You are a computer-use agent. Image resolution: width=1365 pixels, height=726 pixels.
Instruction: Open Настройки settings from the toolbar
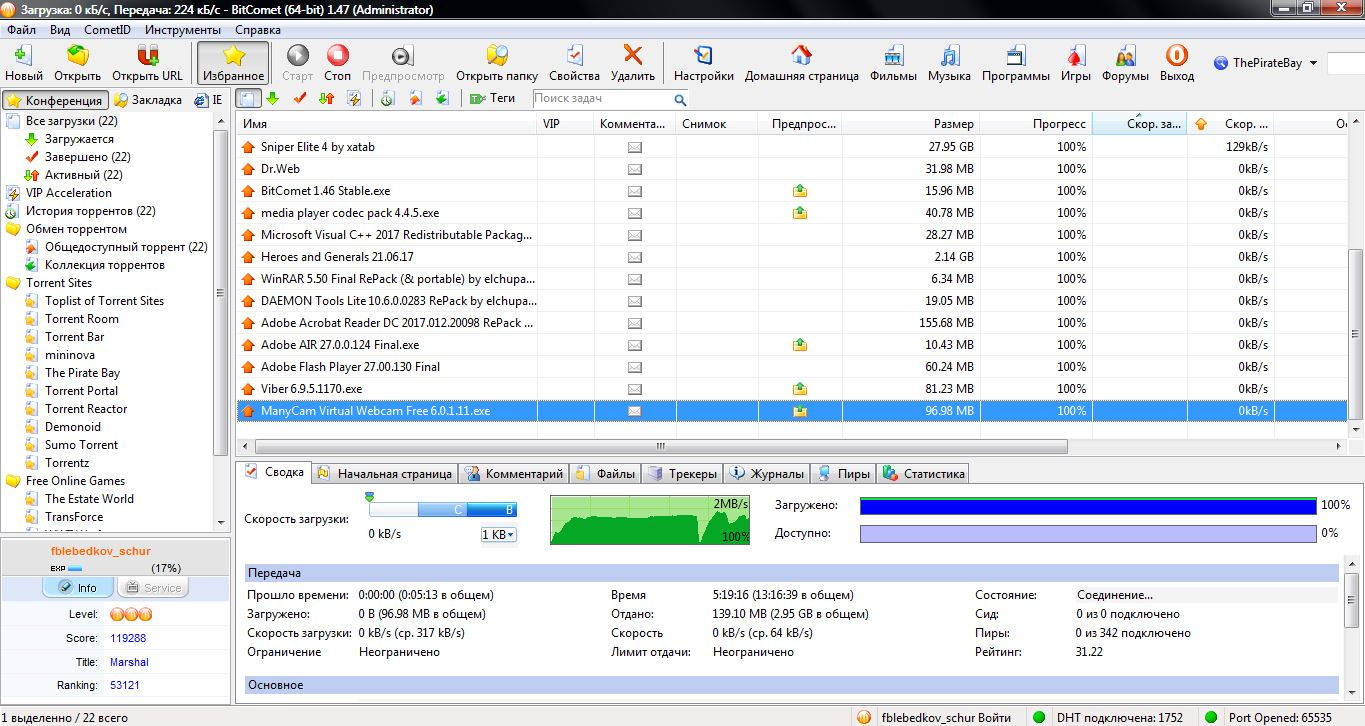[703, 56]
